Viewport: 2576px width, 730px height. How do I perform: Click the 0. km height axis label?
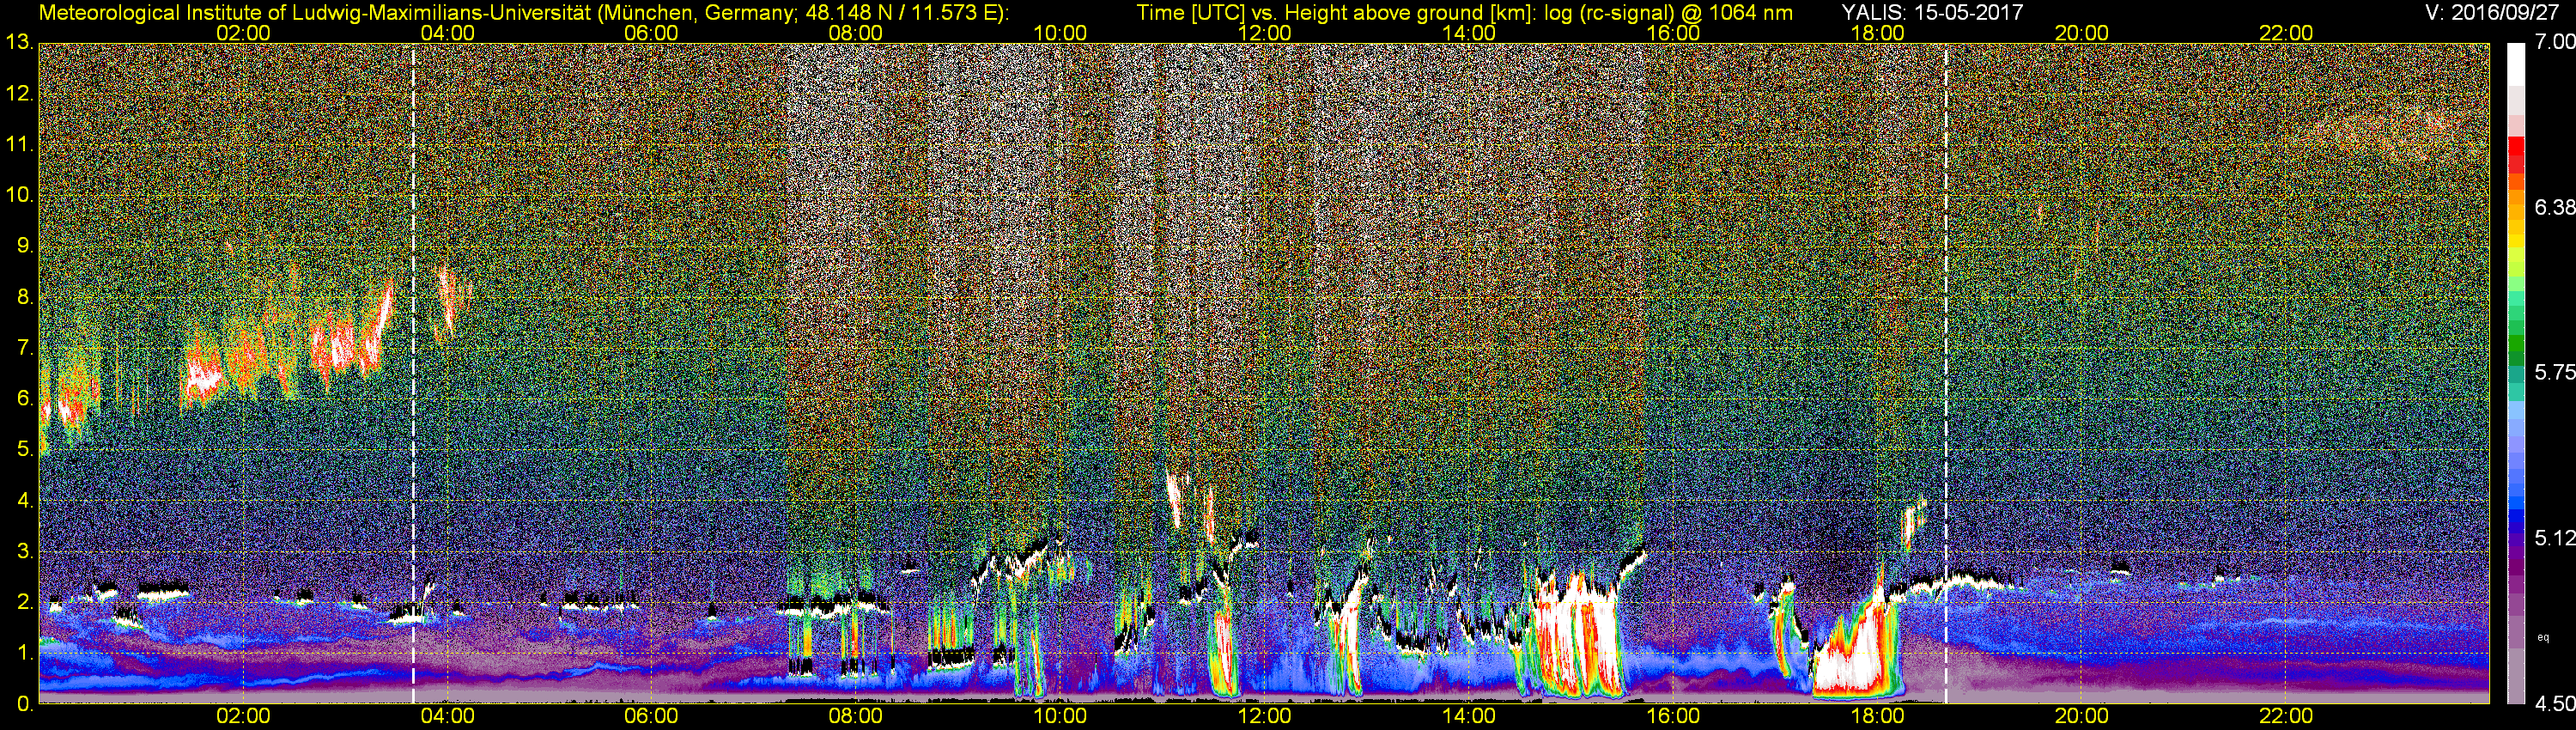[24, 704]
